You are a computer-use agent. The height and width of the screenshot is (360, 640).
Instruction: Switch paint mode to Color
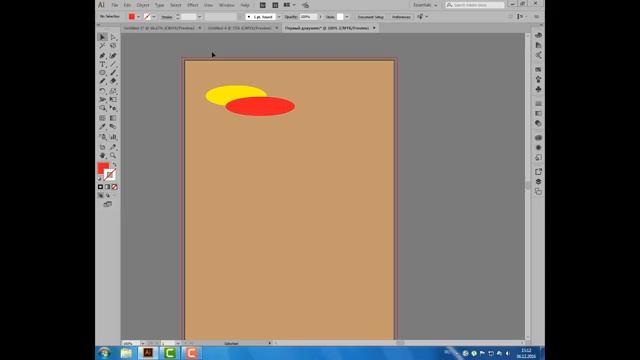[100, 187]
